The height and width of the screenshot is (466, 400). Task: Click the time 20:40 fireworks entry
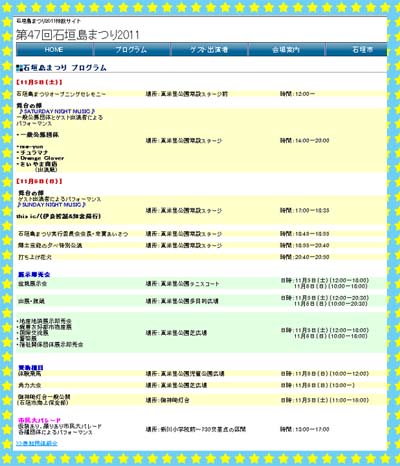click(x=305, y=257)
